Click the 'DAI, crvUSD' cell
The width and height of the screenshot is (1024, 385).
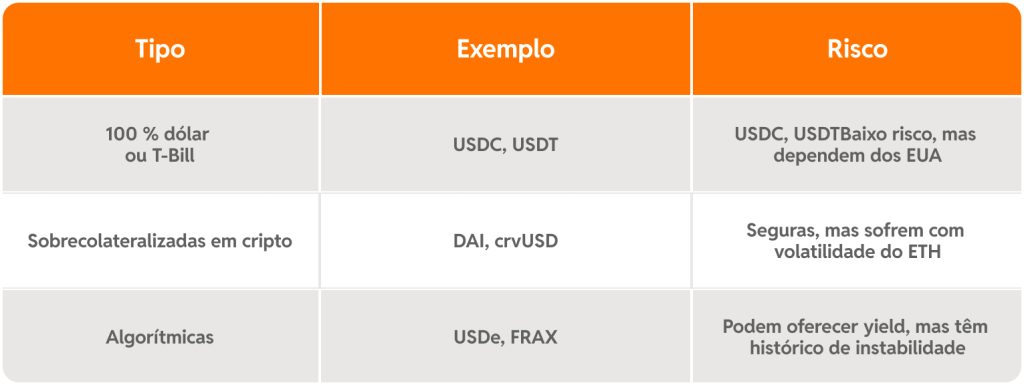tap(505, 241)
